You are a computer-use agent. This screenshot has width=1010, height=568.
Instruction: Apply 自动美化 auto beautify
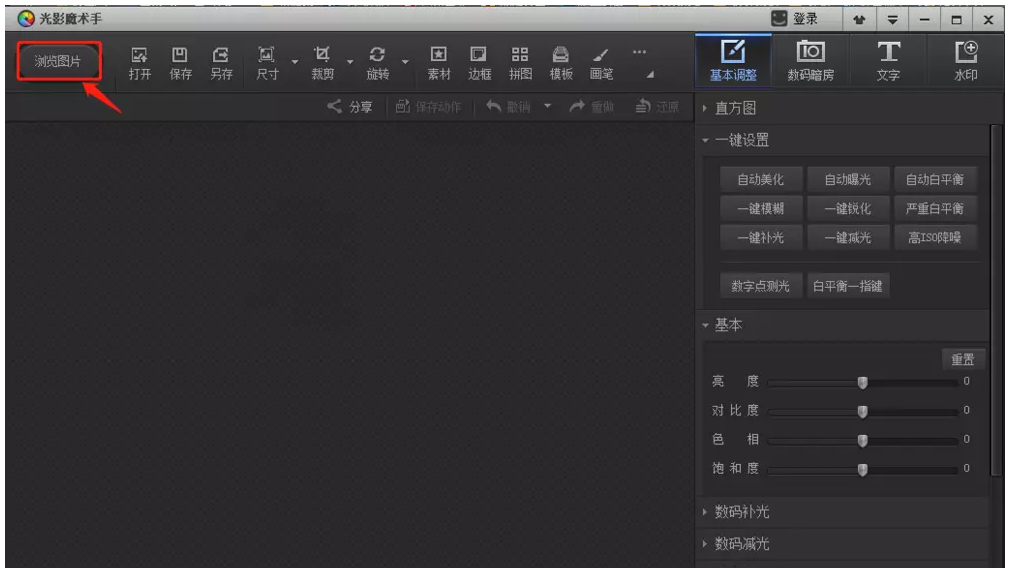coord(761,180)
